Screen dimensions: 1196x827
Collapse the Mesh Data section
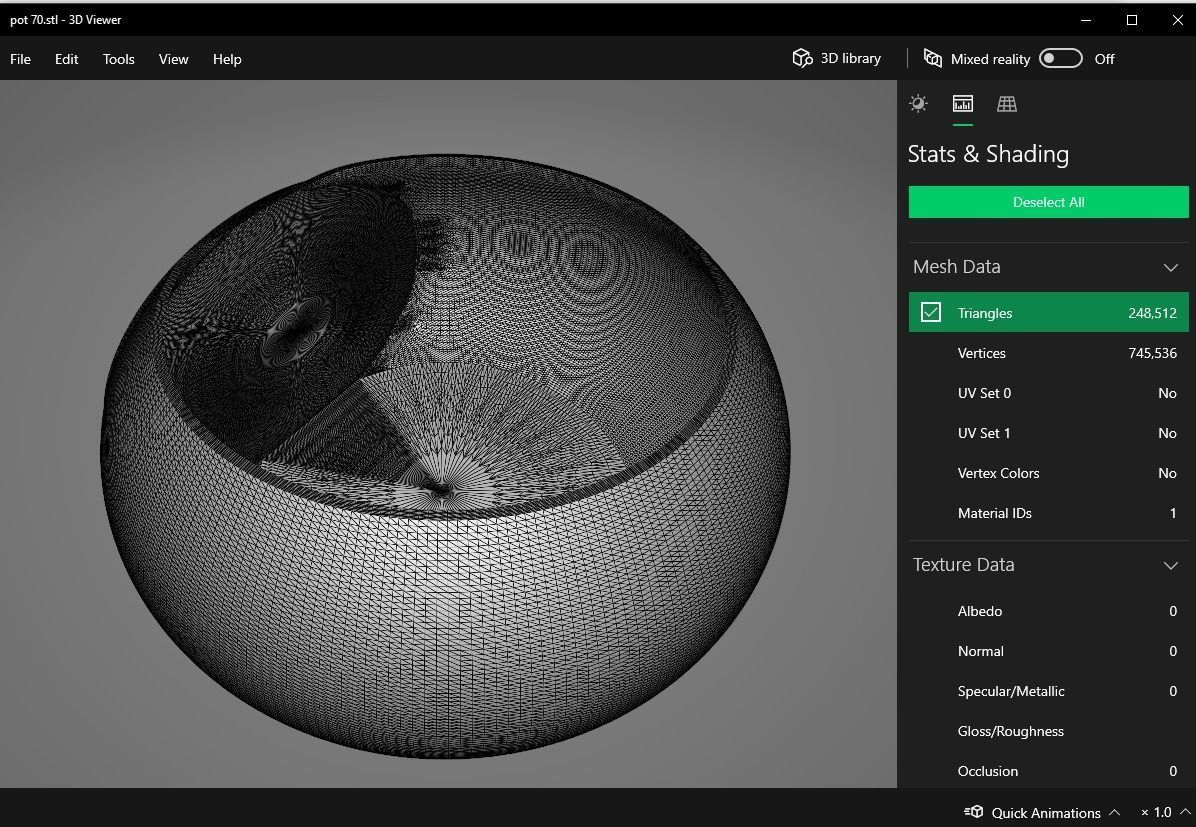(1170, 267)
